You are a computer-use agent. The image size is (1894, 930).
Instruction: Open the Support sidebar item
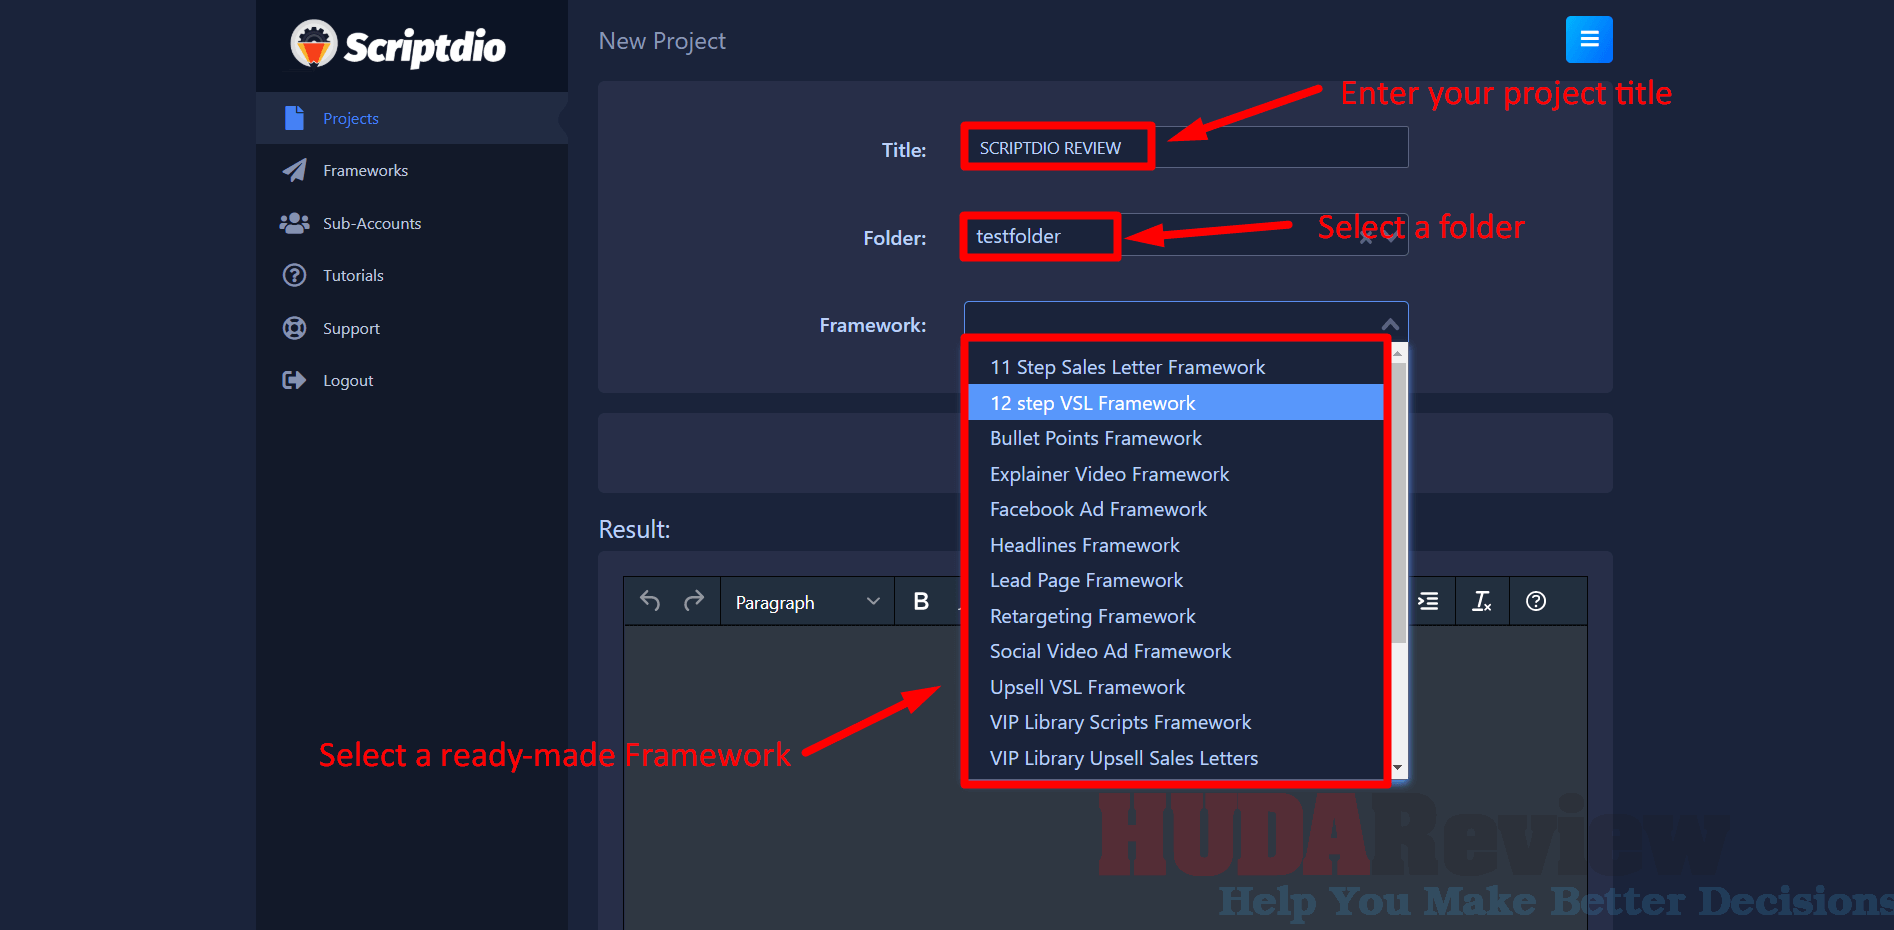click(x=412, y=328)
